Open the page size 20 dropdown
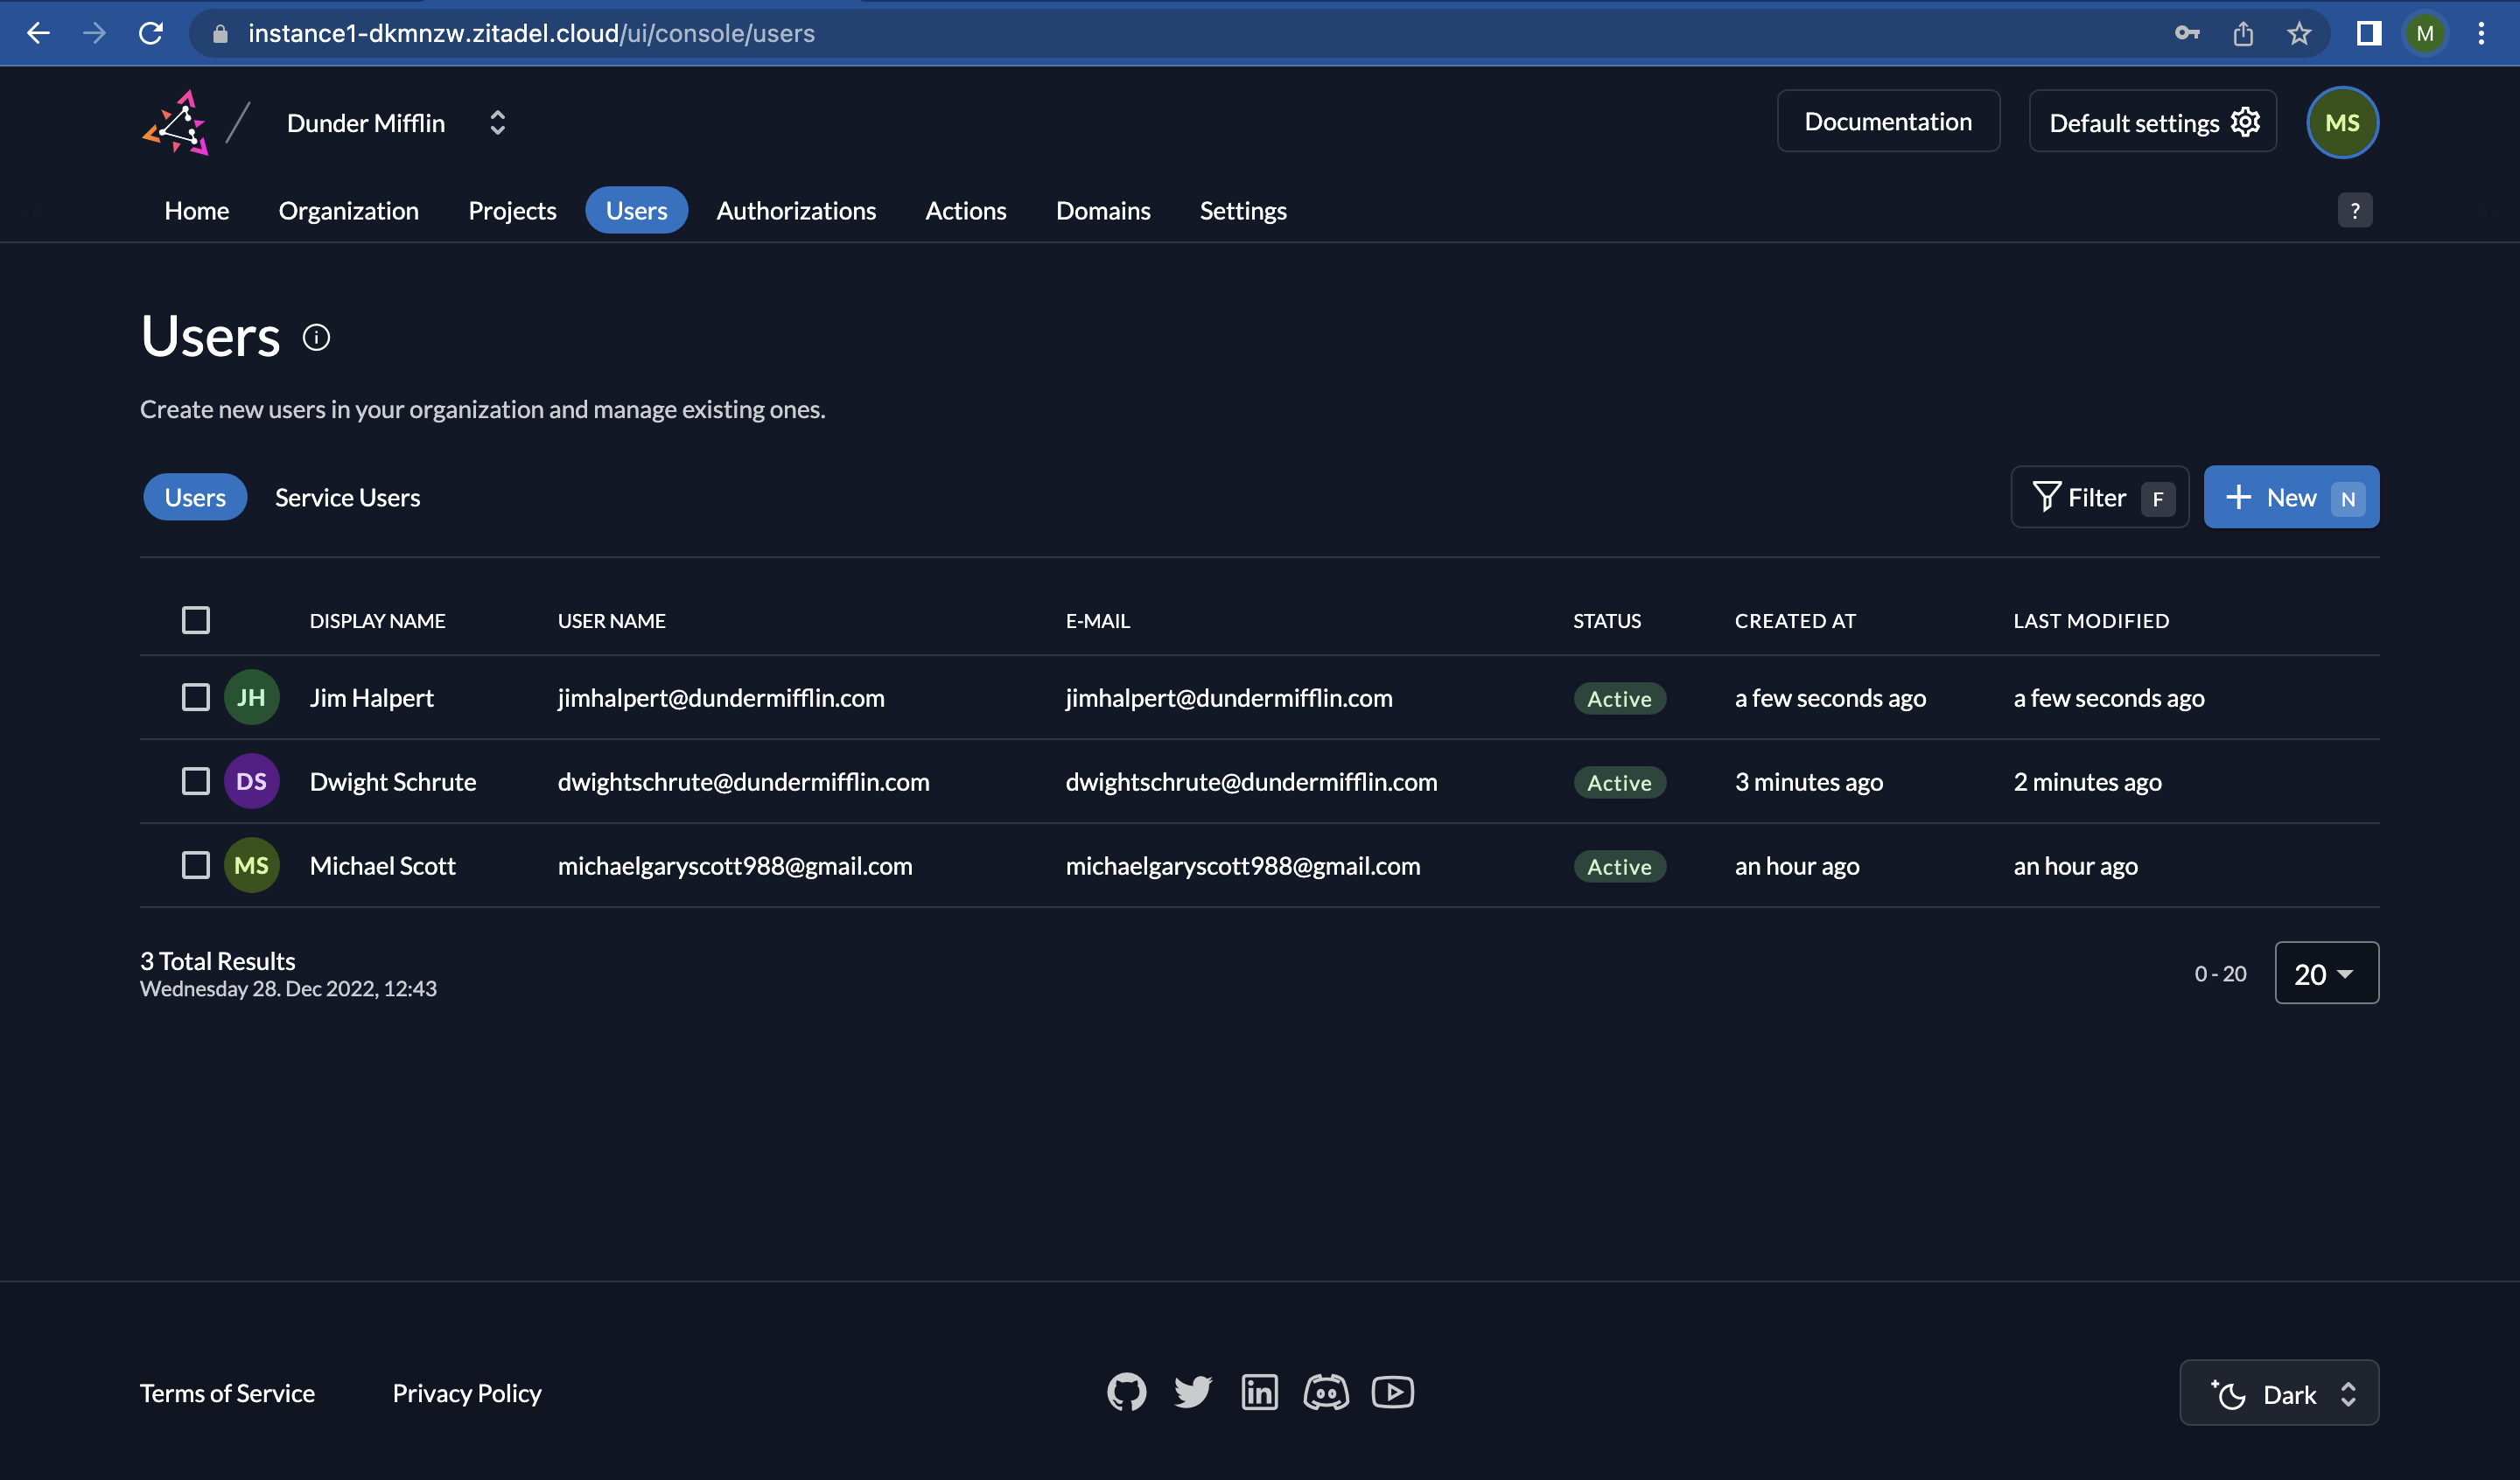 [x=2326, y=973]
